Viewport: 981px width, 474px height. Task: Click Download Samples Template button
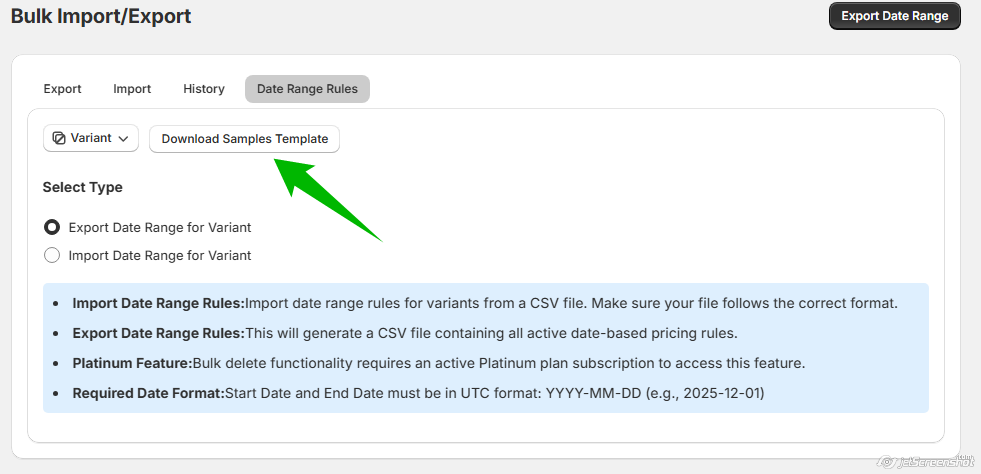[245, 139]
